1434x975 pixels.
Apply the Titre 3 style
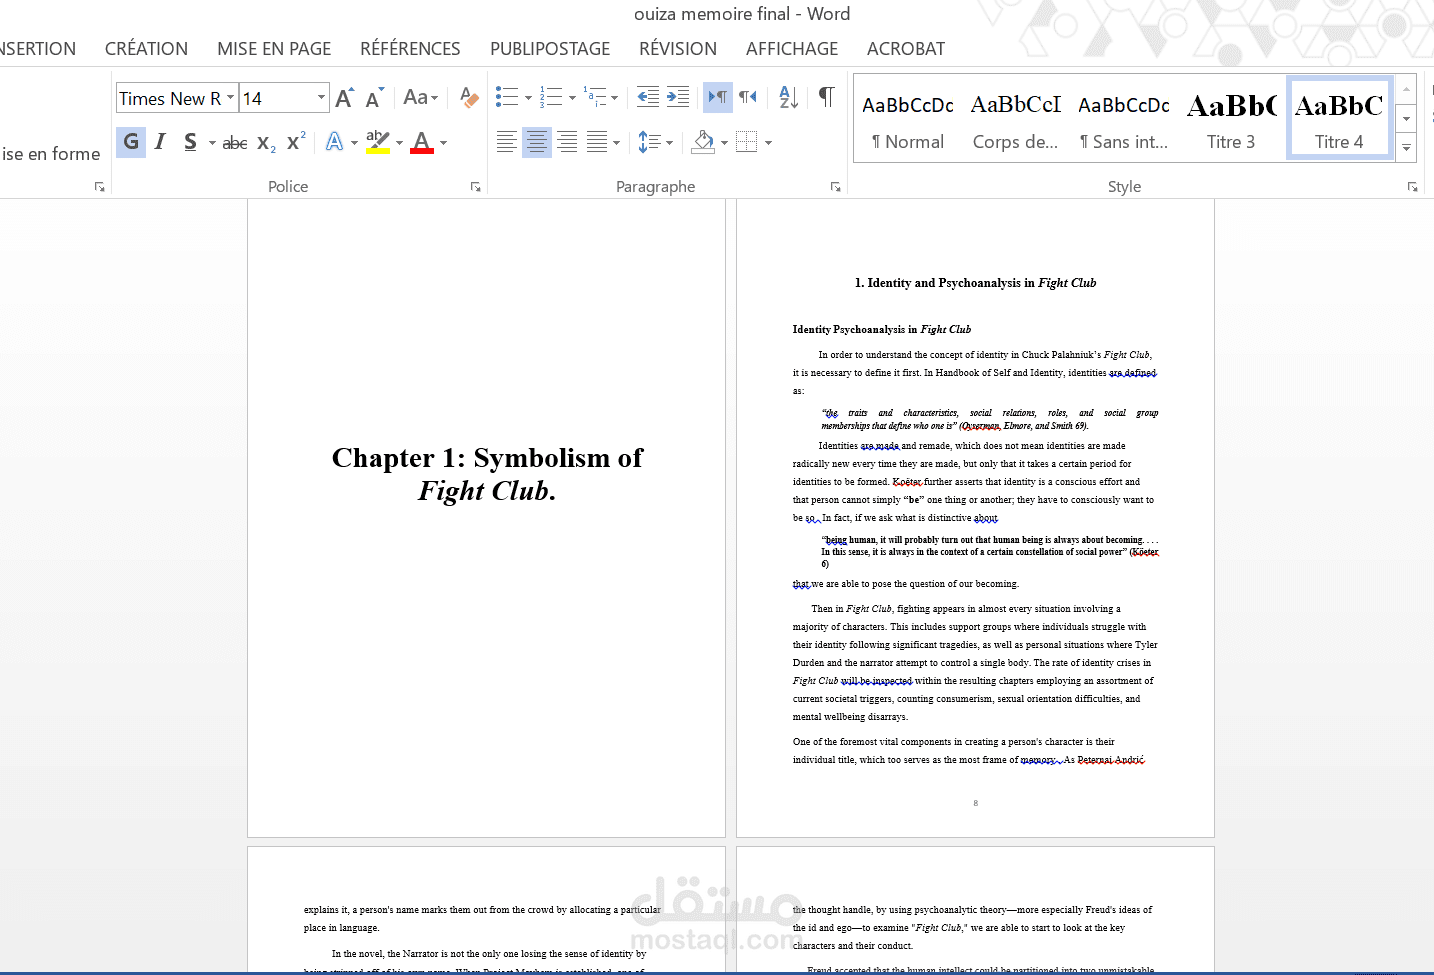pos(1231,119)
